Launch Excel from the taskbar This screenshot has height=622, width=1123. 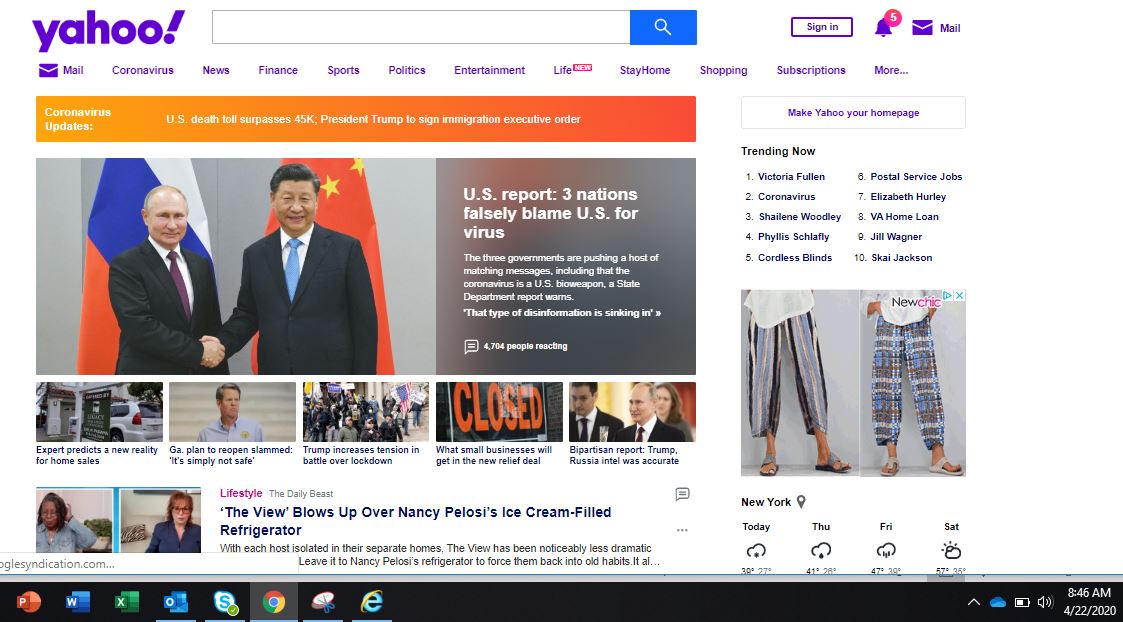[x=126, y=602]
